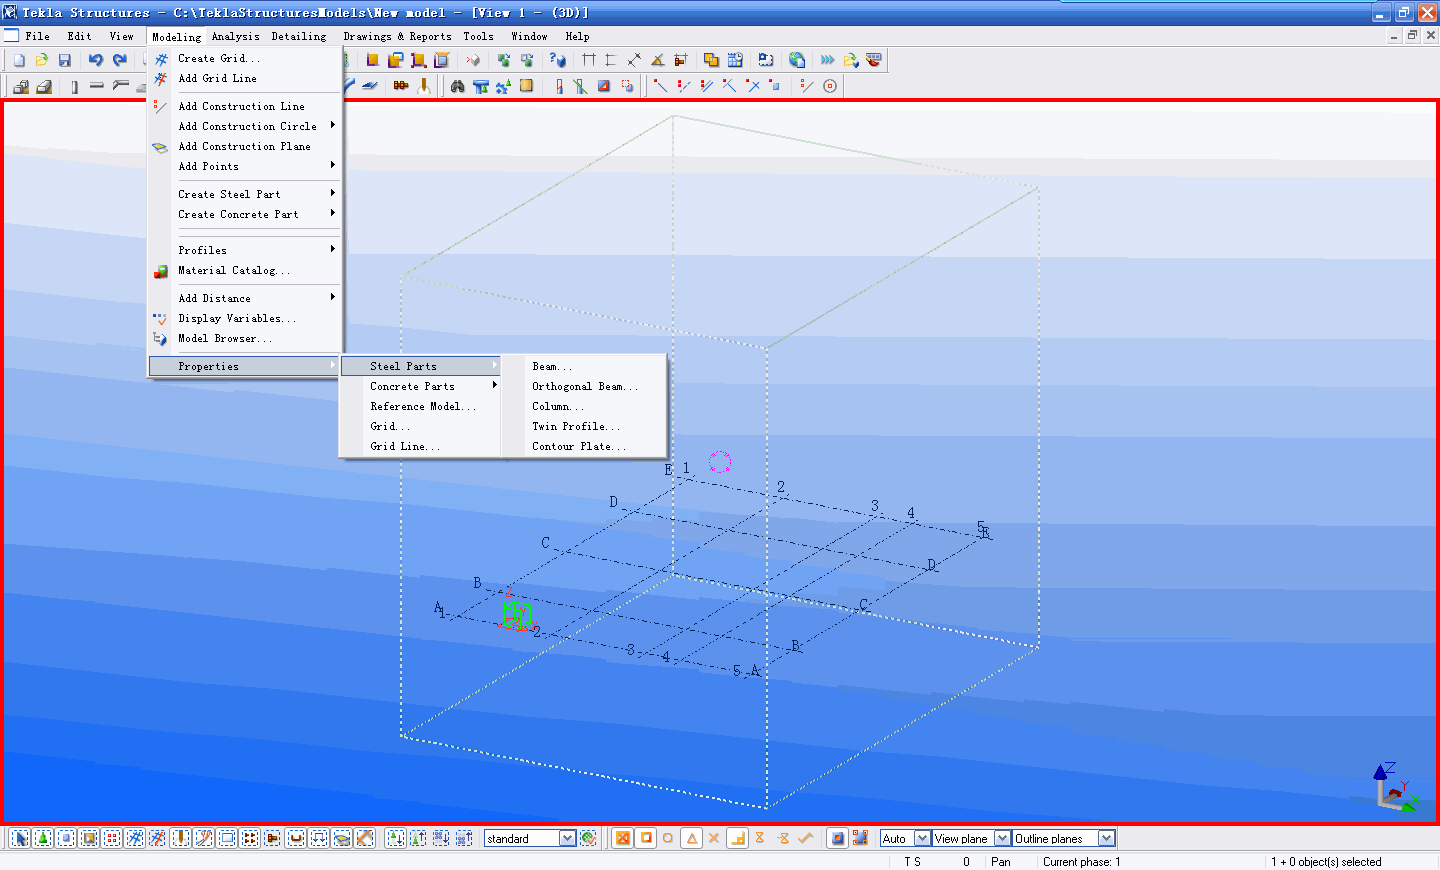
Task: Choose Reference Model... properties entry
Action: (421, 406)
